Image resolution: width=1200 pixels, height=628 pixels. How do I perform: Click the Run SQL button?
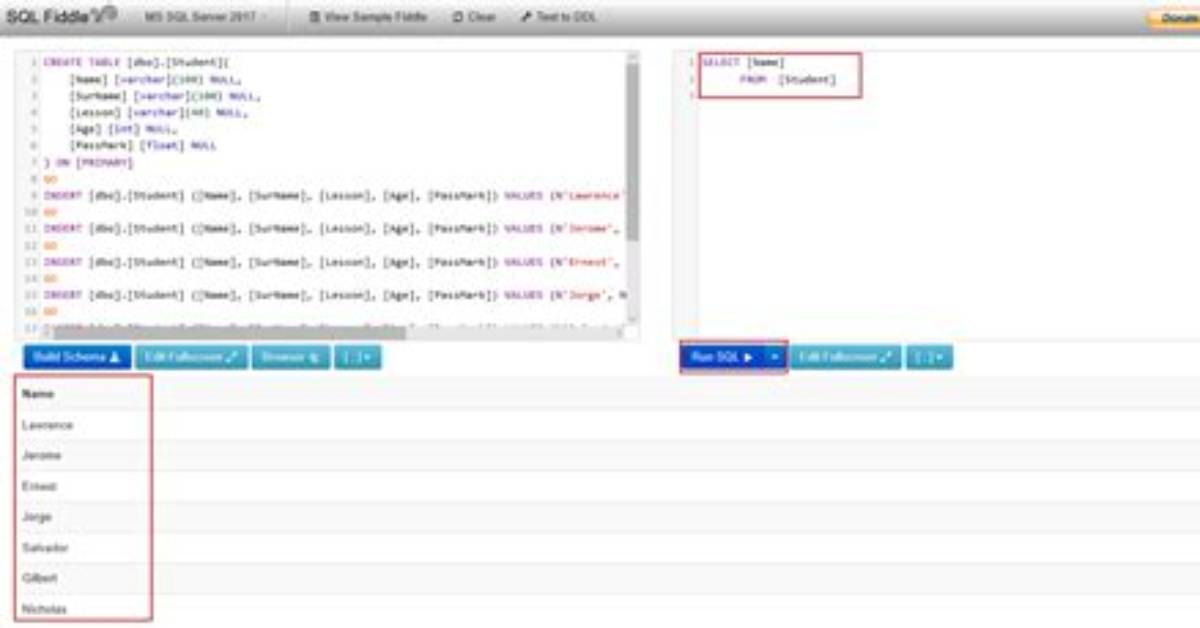click(x=723, y=357)
